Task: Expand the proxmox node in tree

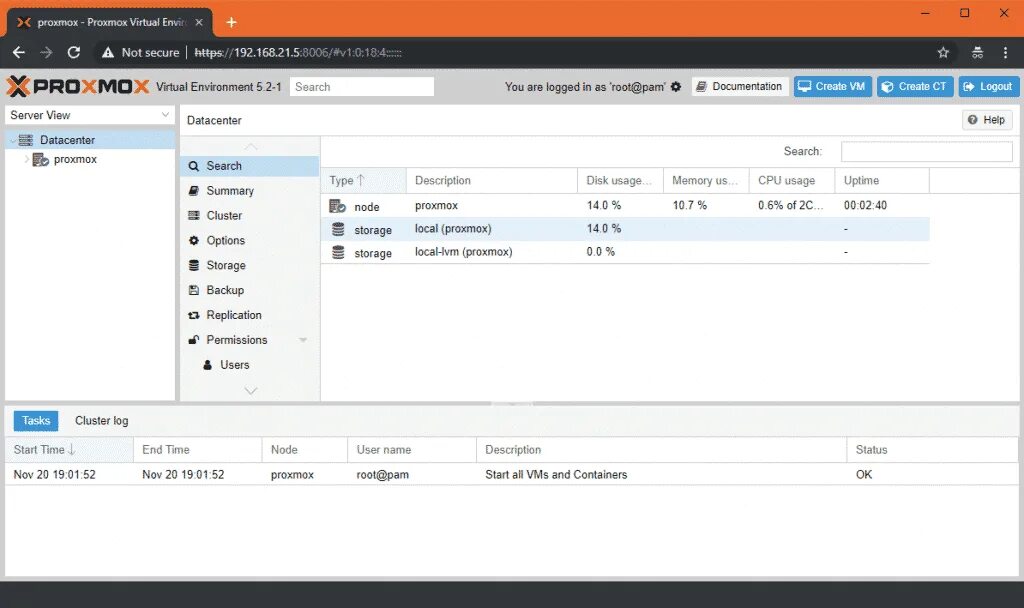Action: pyautogui.click(x=26, y=159)
